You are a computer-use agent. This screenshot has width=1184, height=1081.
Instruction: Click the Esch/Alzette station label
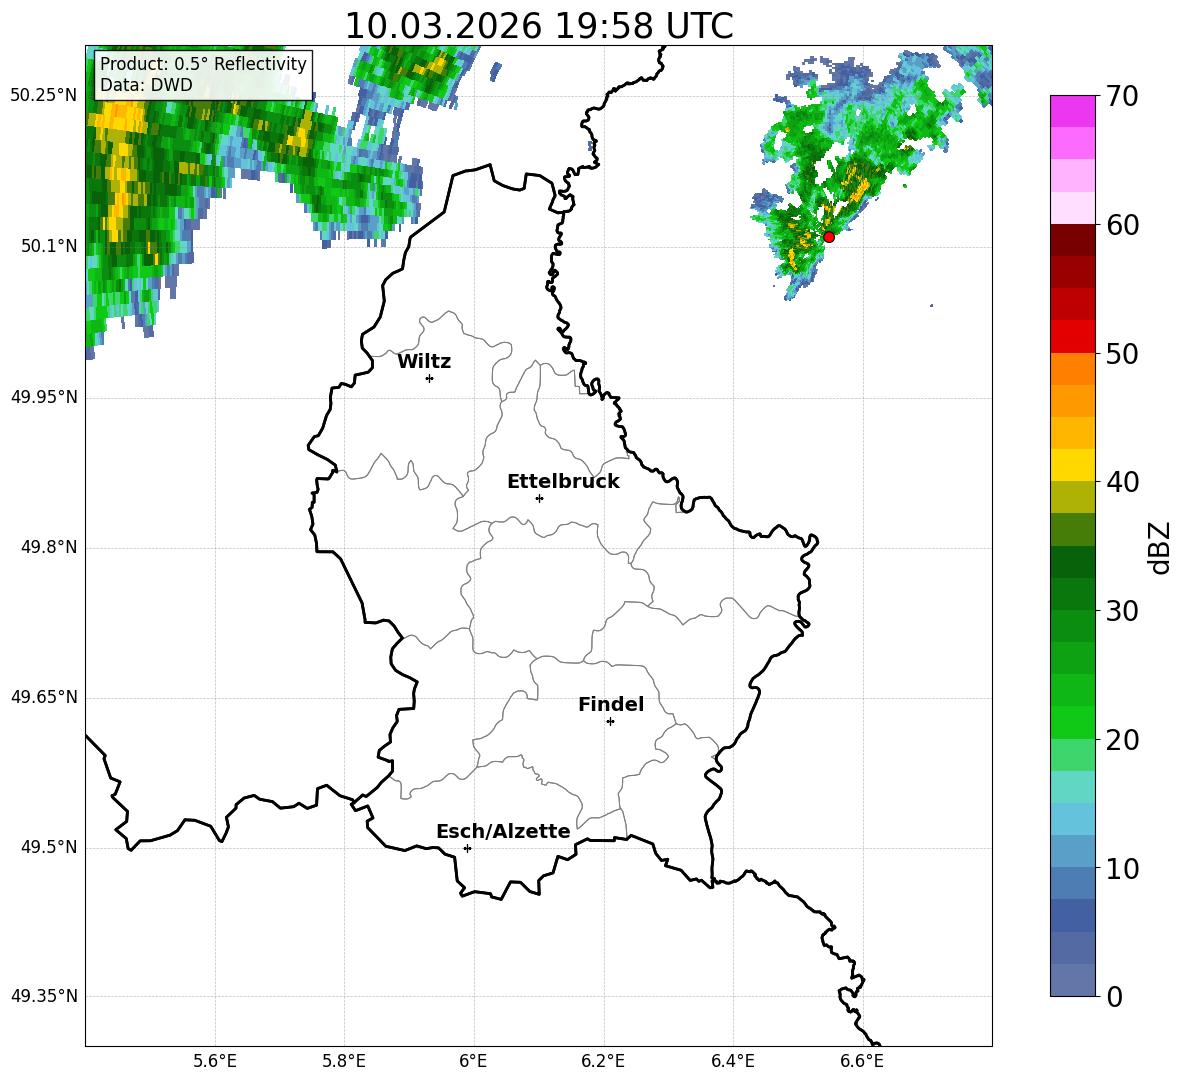click(503, 832)
